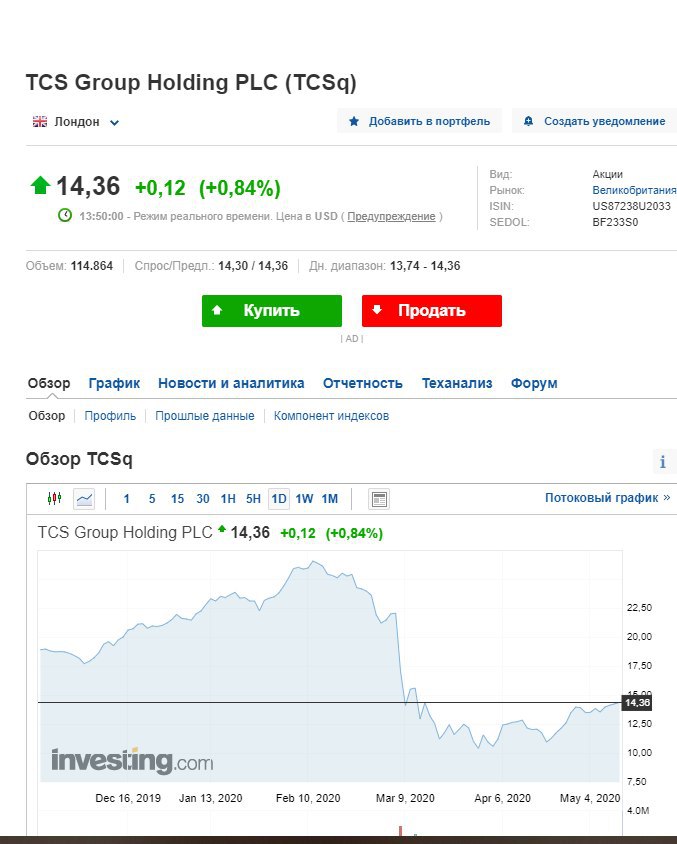Open Компонент индексов sub-tab

331,416
